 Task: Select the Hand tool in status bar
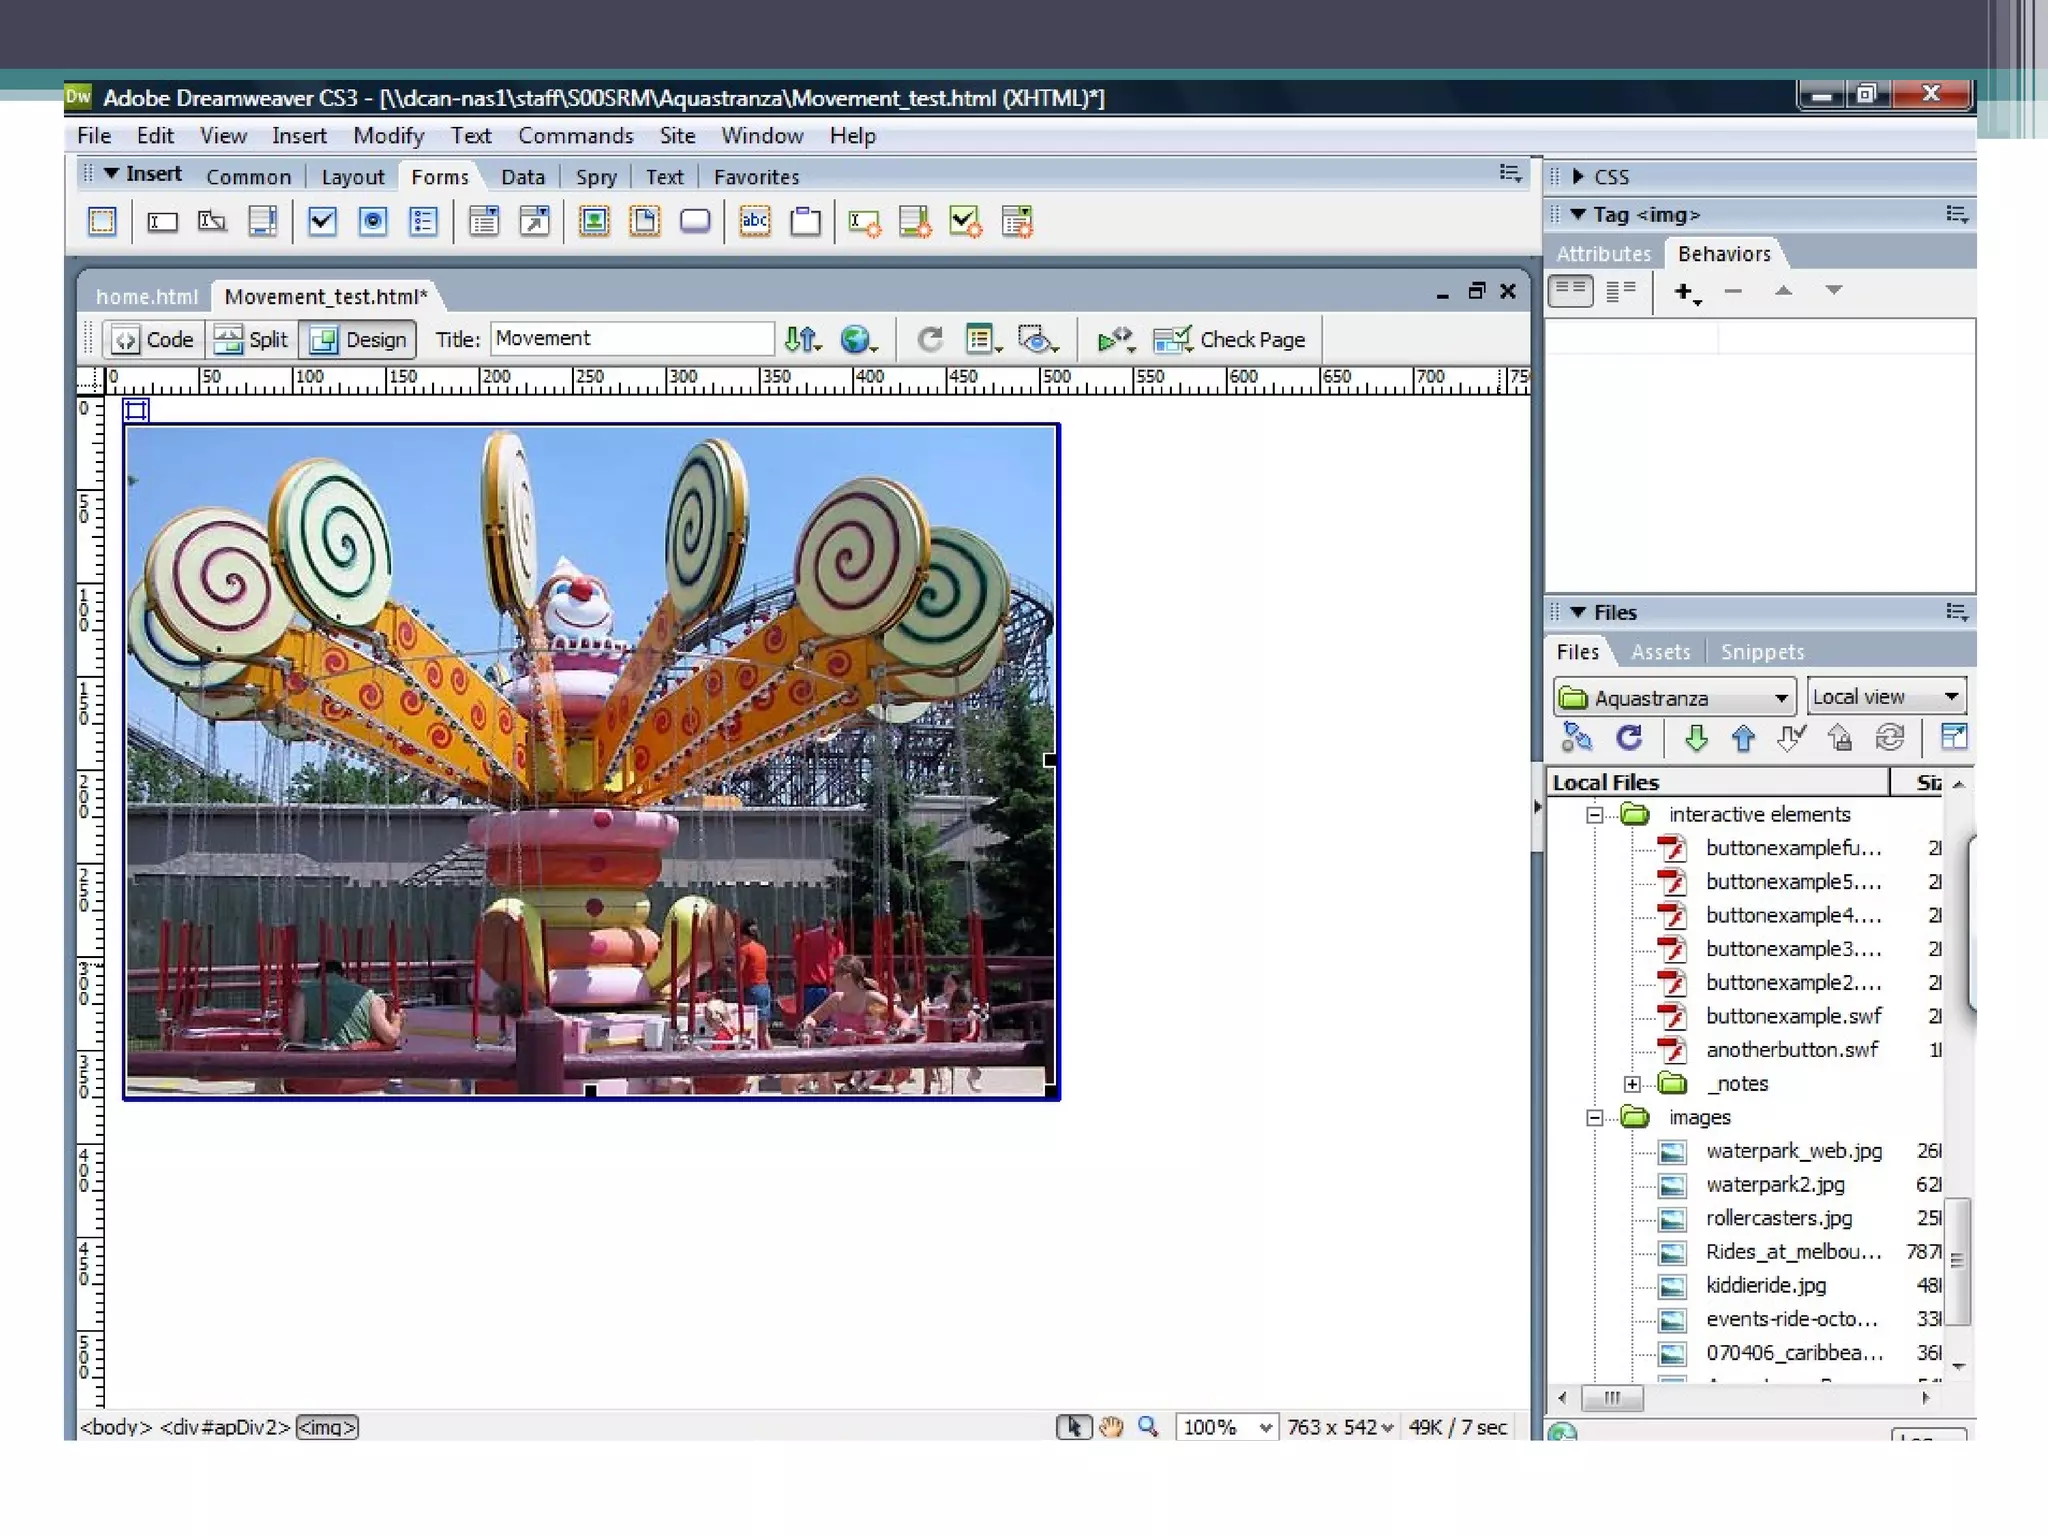(1111, 1427)
